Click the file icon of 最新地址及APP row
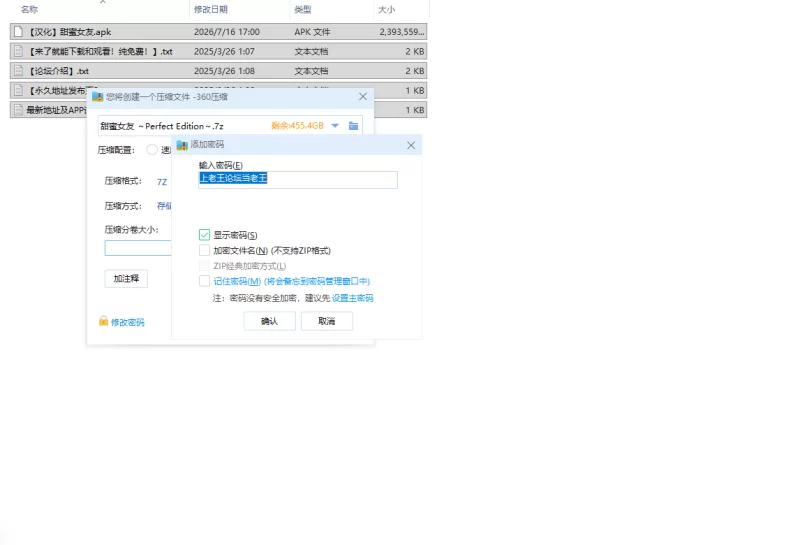The height and width of the screenshot is (545, 800). click(18, 110)
